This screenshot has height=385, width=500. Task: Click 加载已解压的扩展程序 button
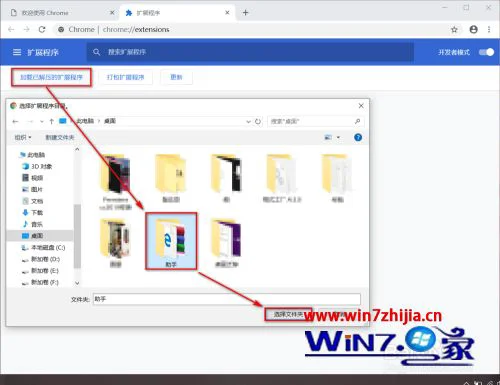51,77
